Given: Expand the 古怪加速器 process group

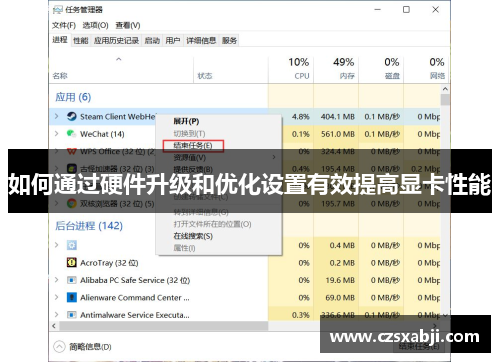Looking at the screenshot, I should (x=56, y=169).
